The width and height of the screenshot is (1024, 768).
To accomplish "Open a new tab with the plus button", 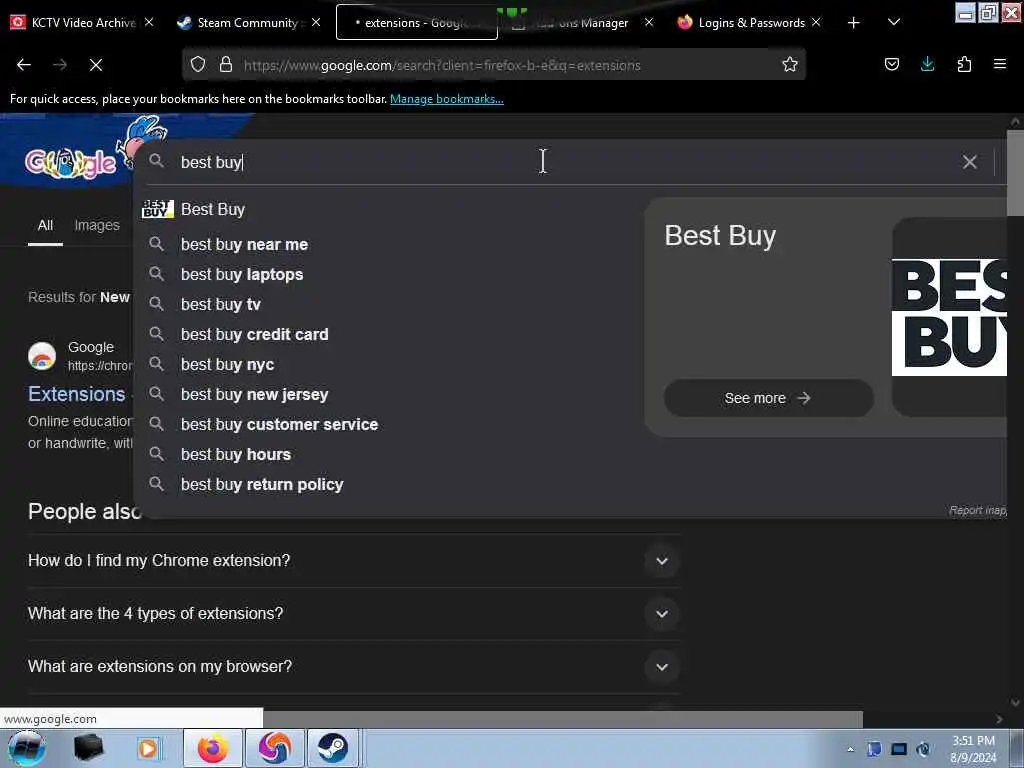I will click(854, 23).
